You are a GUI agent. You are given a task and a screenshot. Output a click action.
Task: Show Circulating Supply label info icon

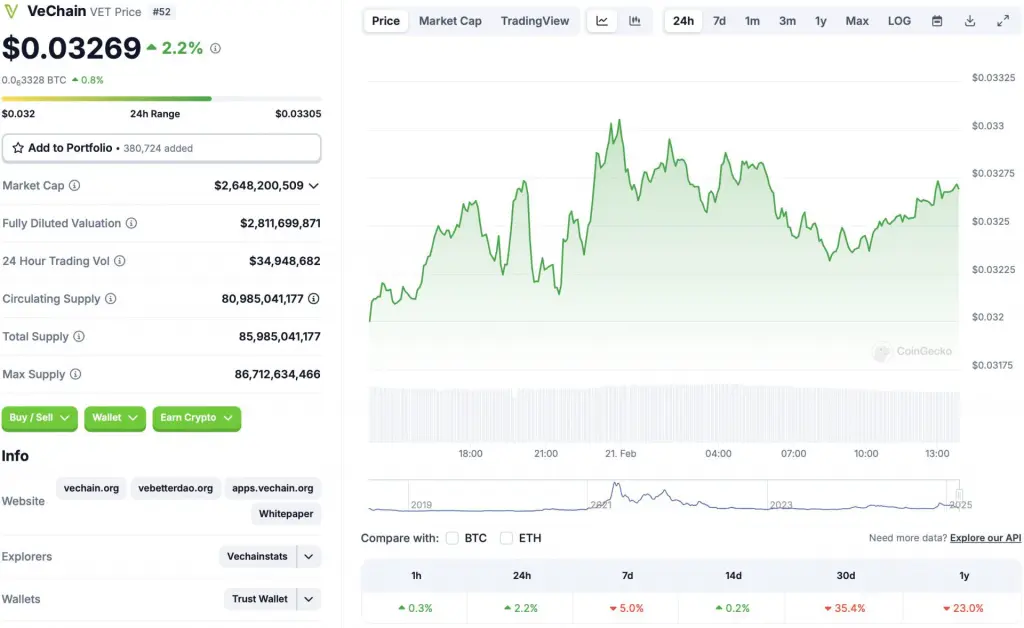[x=110, y=299]
